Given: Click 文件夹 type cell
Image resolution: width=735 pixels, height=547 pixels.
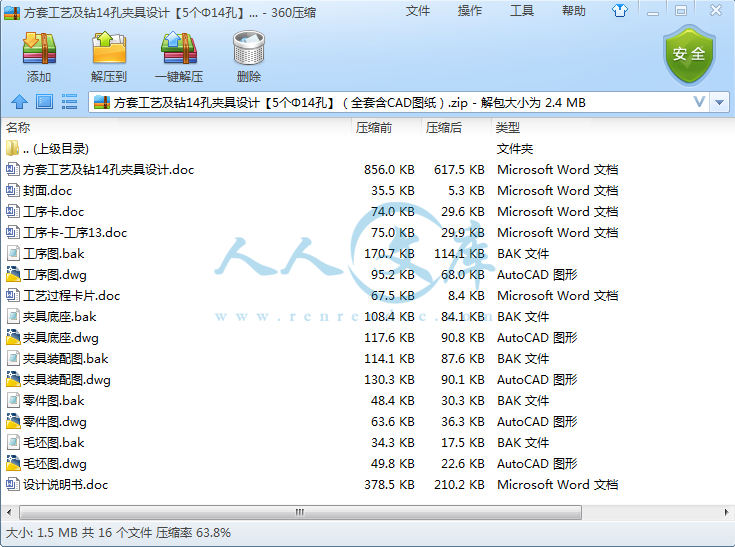Looking at the screenshot, I should (x=515, y=149).
